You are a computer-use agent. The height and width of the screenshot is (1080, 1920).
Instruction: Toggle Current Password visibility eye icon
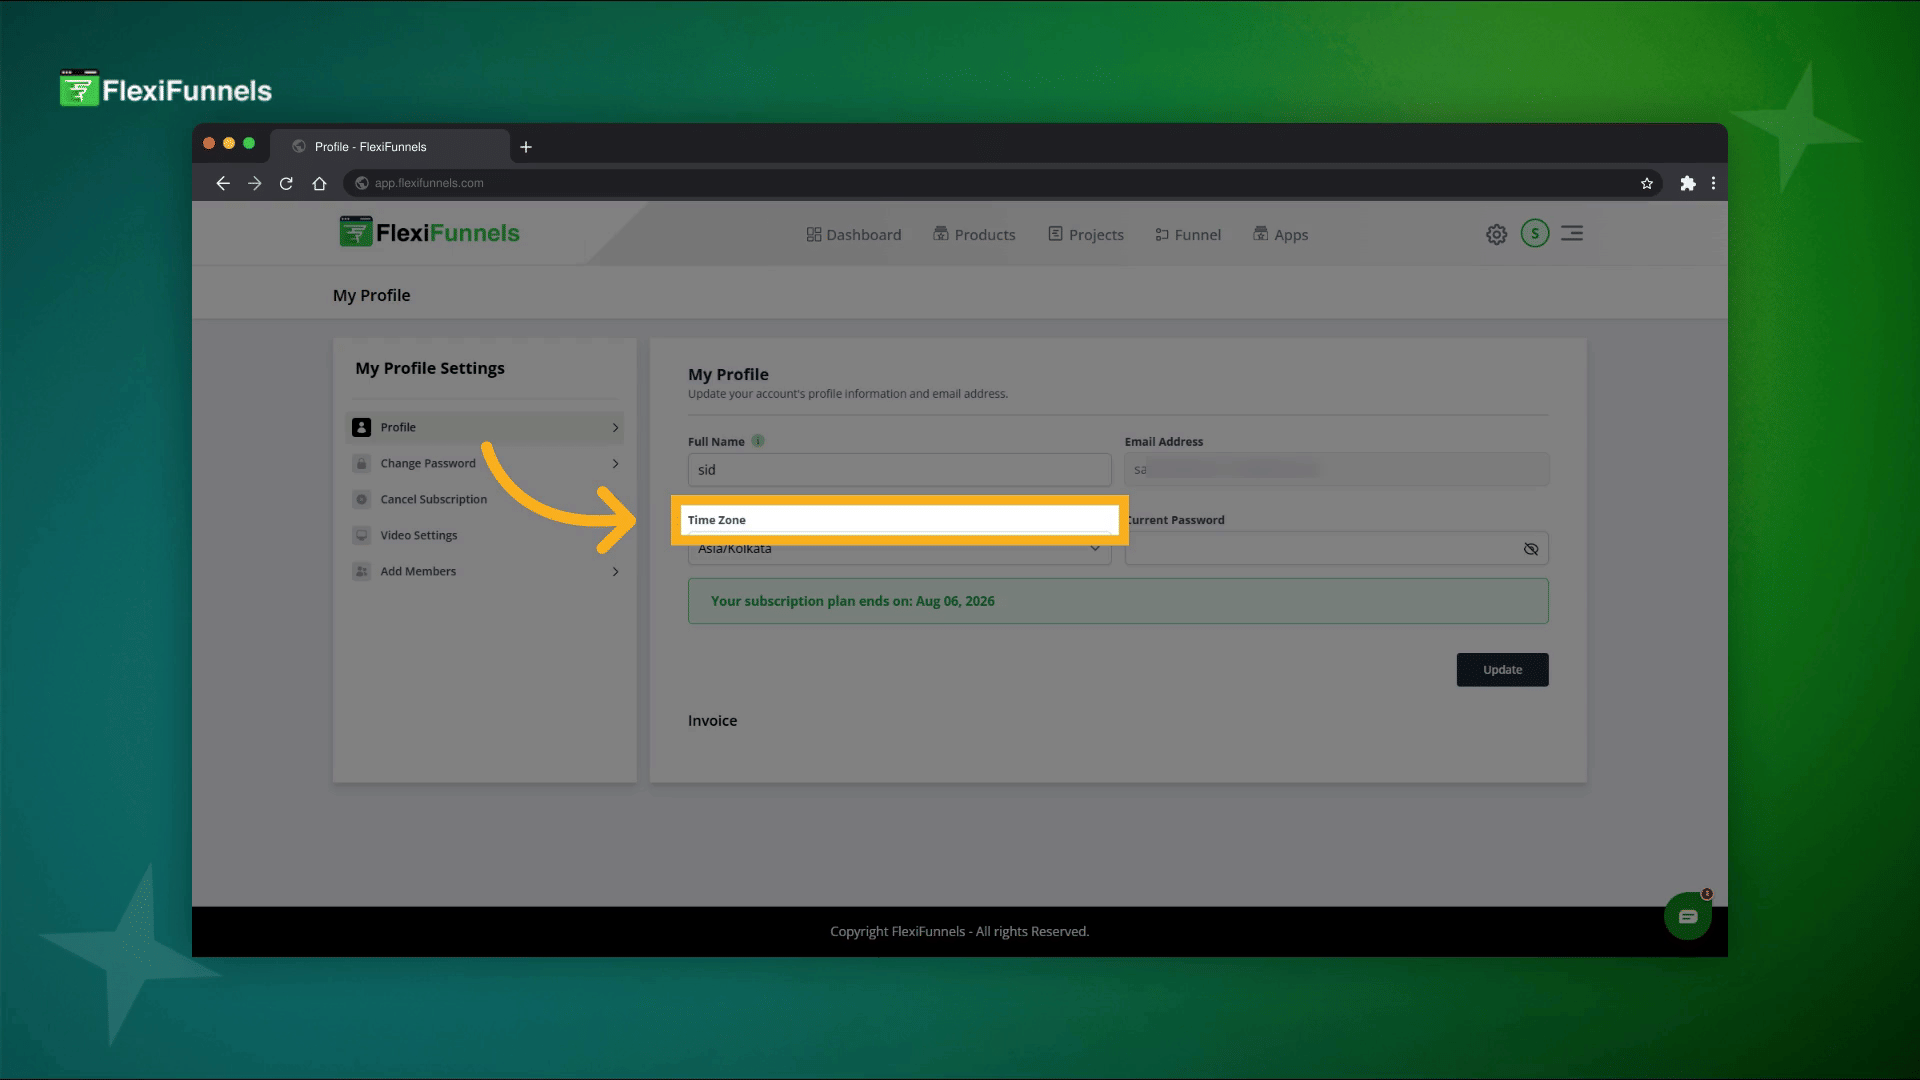click(1530, 549)
